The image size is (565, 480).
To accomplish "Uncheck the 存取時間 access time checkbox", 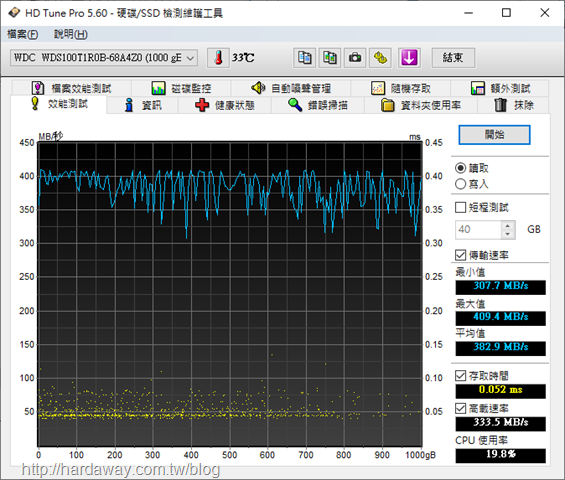I will [x=460, y=376].
